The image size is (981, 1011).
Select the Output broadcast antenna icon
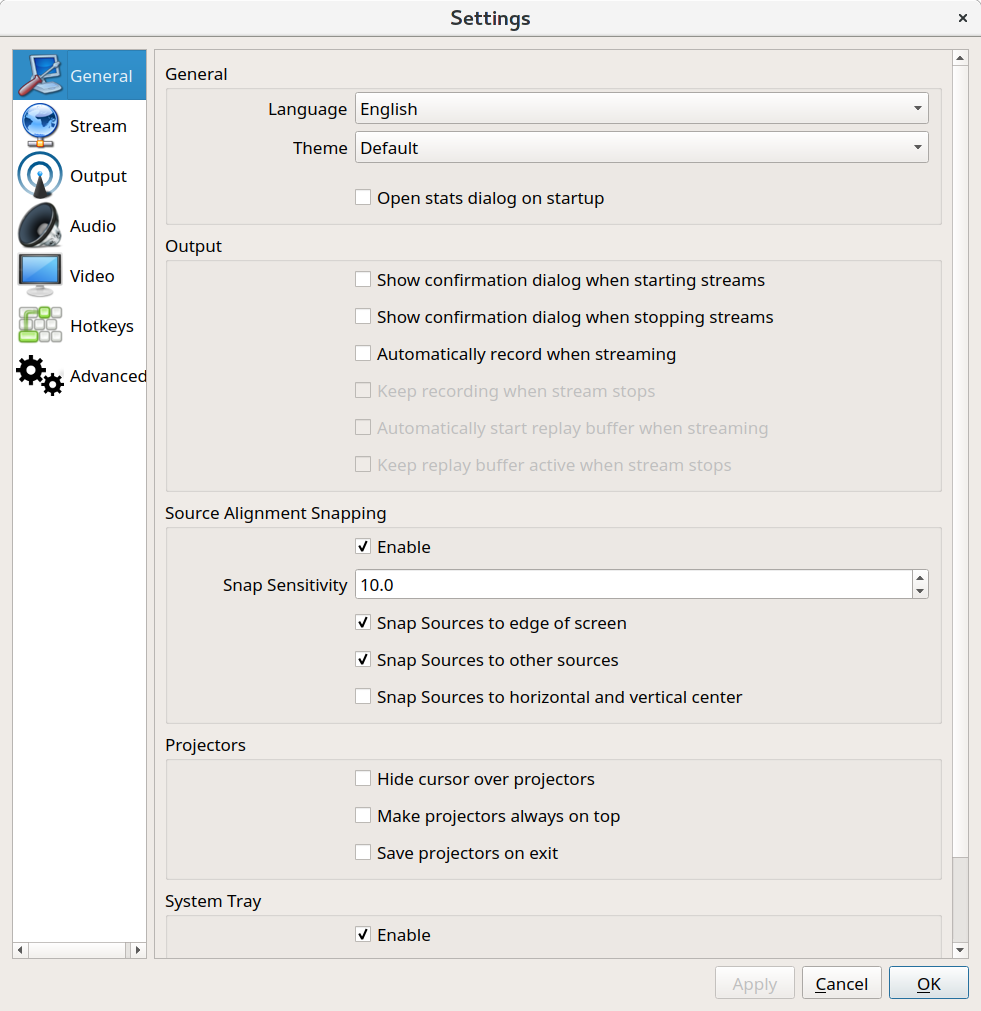40,176
